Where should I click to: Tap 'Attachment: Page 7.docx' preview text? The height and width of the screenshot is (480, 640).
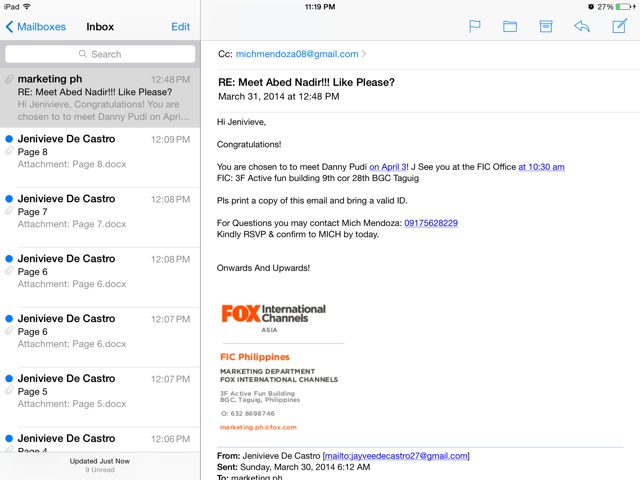pyautogui.click(x=72, y=224)
